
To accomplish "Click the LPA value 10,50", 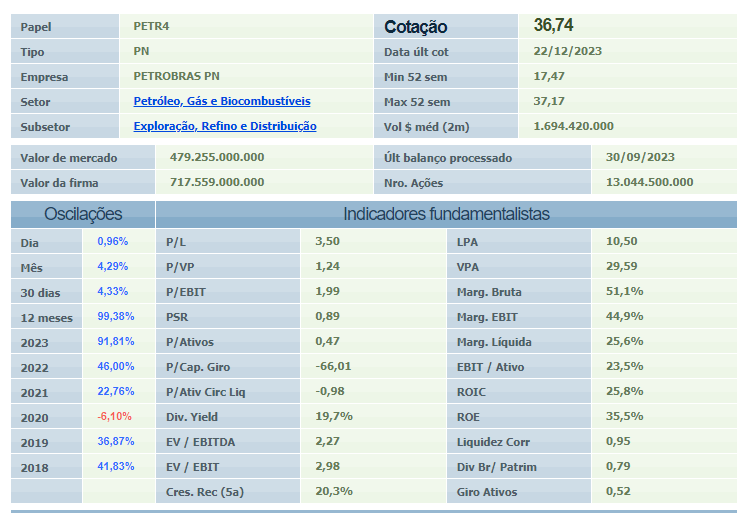I will [x=621, y=241].
